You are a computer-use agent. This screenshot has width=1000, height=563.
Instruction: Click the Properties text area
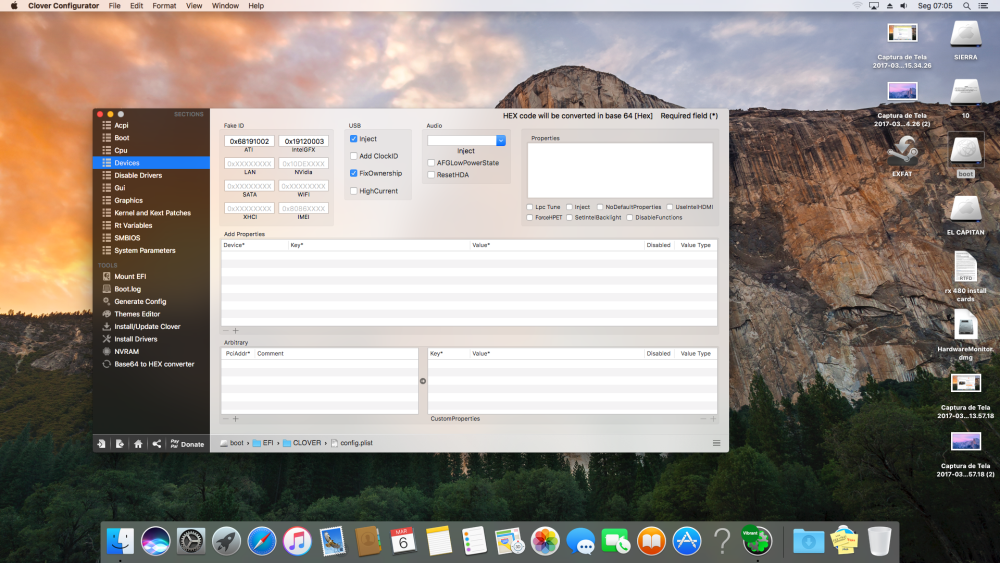point(620,170)
